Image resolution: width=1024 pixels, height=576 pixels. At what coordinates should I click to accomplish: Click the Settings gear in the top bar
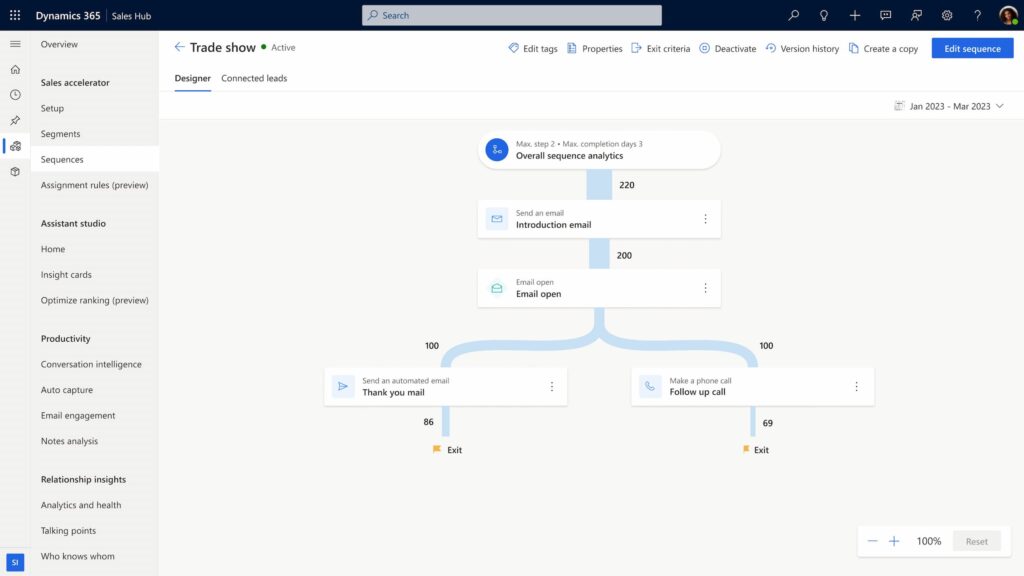(x=947, y=15)
